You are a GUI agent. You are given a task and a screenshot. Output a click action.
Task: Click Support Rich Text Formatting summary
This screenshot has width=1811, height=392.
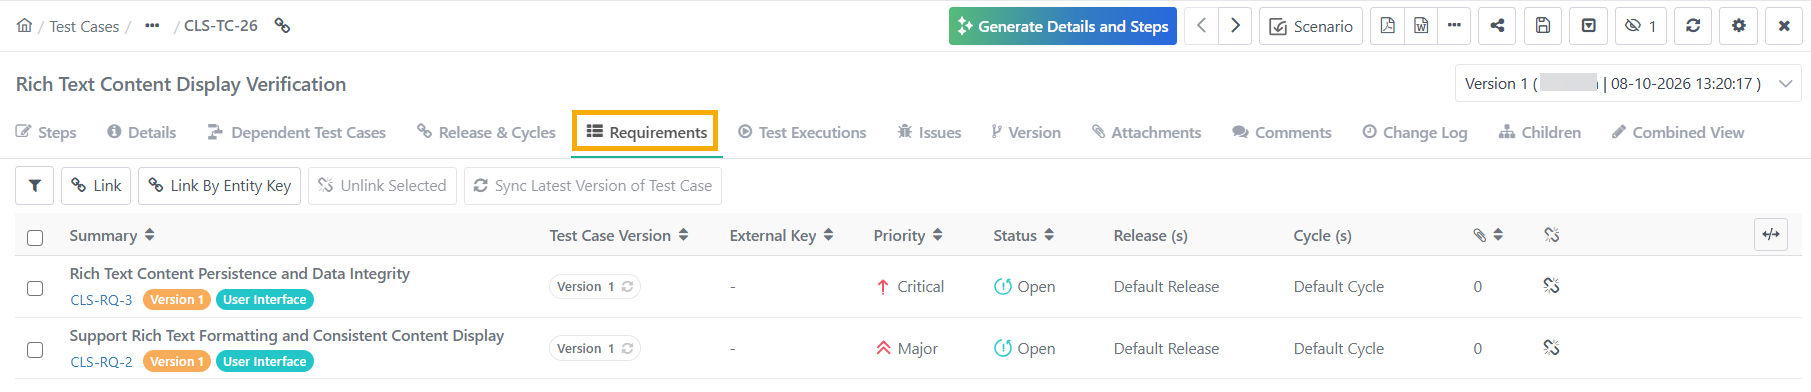coord(287,336)
